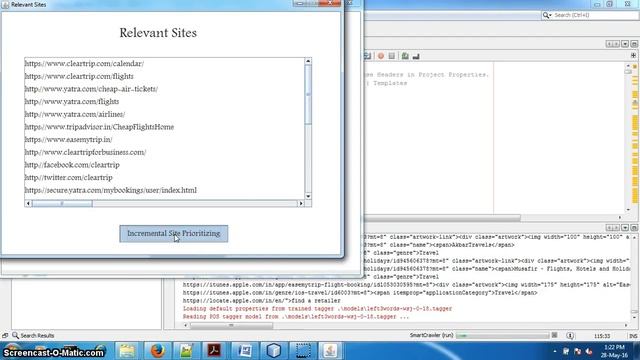
Task: Show hidden system tray icons
Action: (x=555, y=351)
